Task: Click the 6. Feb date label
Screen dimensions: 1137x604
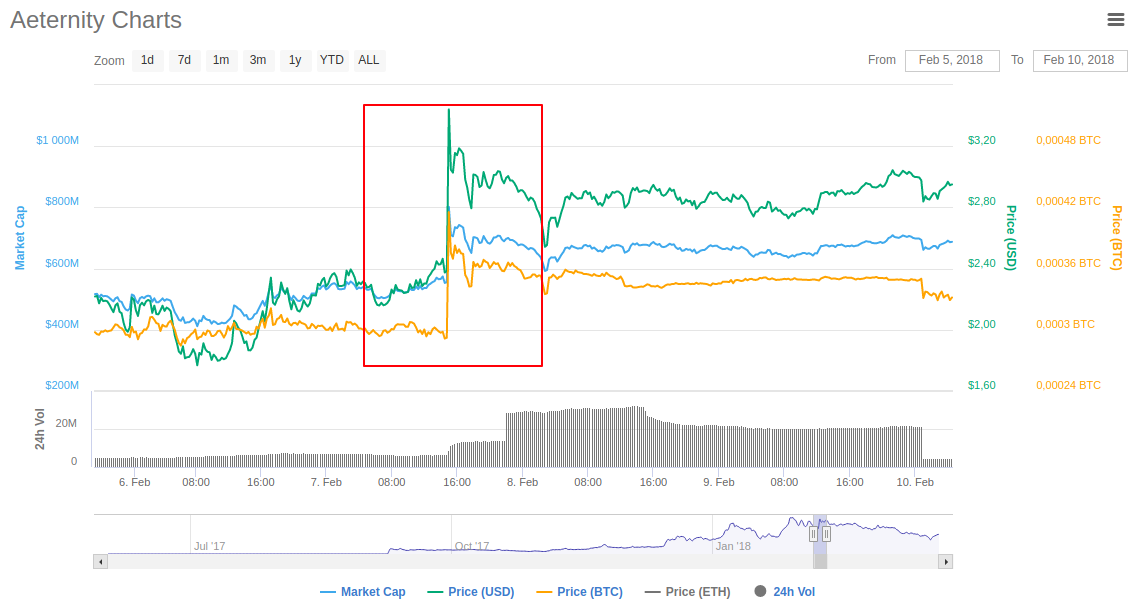Action: click(x=134, y=482)
